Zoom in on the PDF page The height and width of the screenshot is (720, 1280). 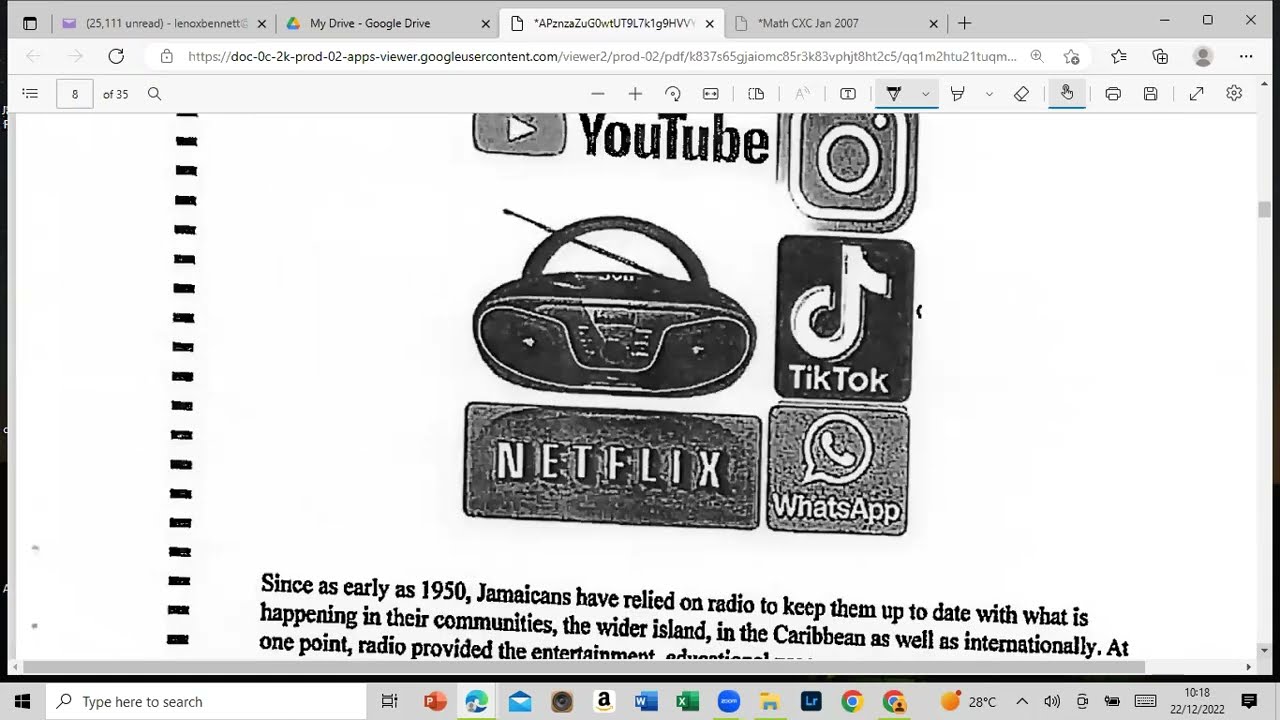(x=635, y=94)
